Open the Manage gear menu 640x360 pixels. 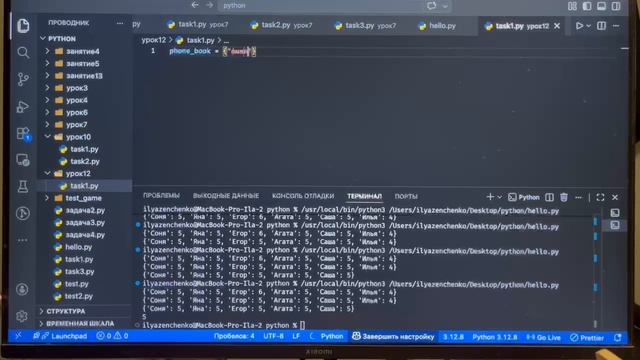(22, 316)
